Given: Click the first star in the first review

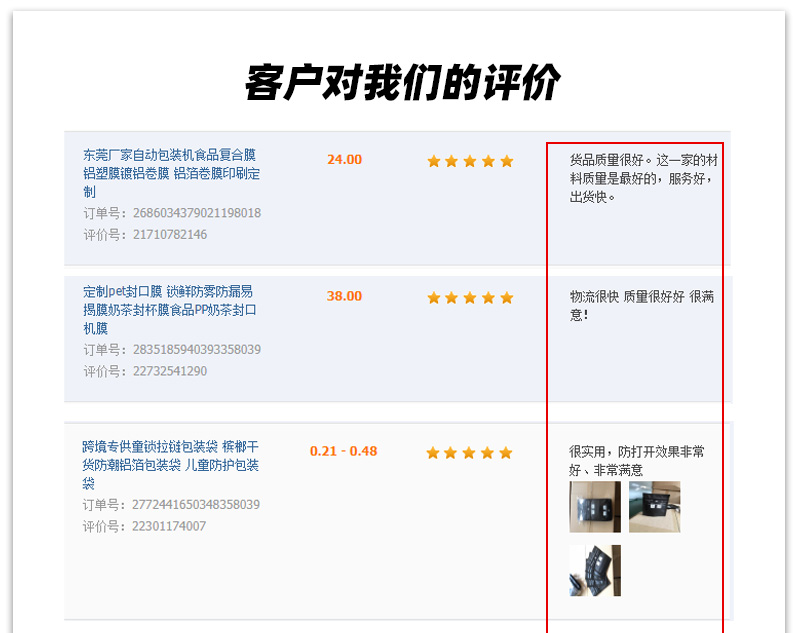Looking at the screenshot, I should 434,161.
